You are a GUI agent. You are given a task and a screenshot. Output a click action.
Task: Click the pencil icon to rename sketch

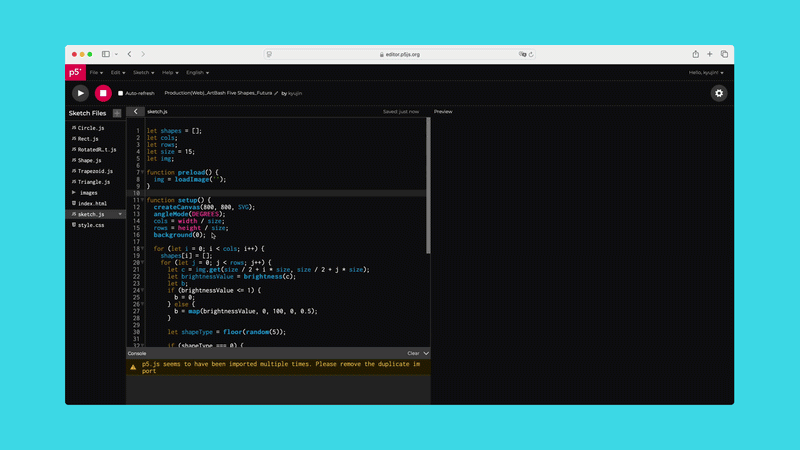point(276,93)
